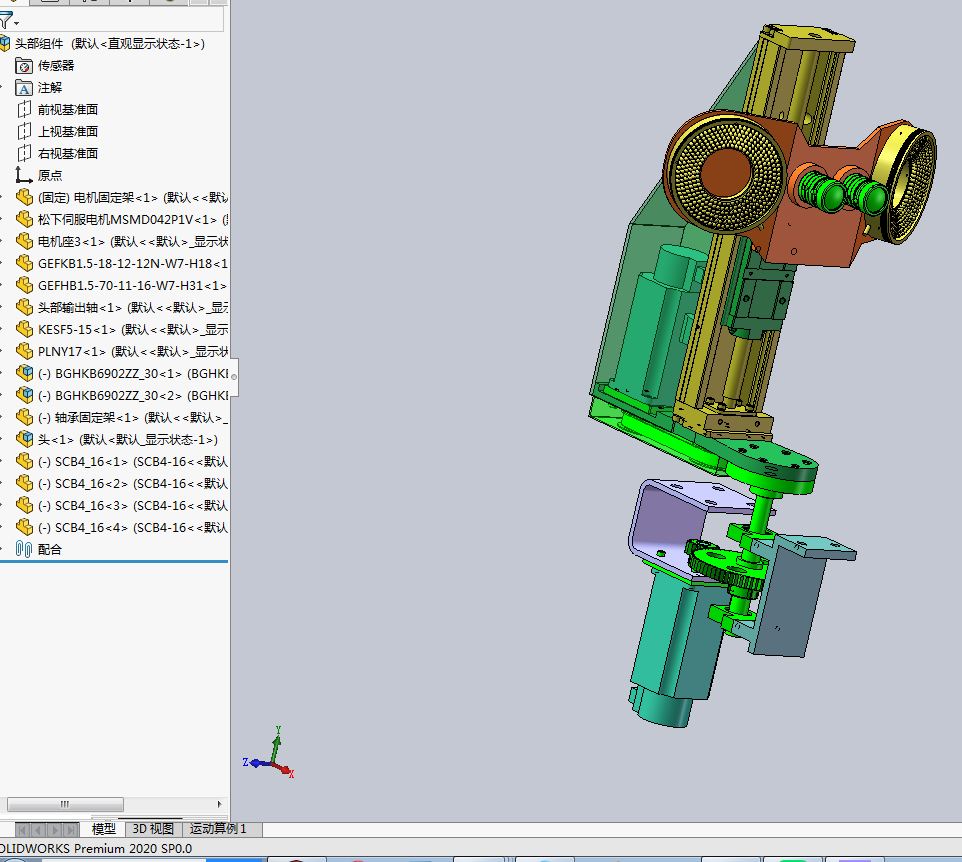The width and height of the screenshot is (962, 862).
Task: Click the subassembly icon of BGHKB6902ZZ_30<1>
Action: coord(25,373)
